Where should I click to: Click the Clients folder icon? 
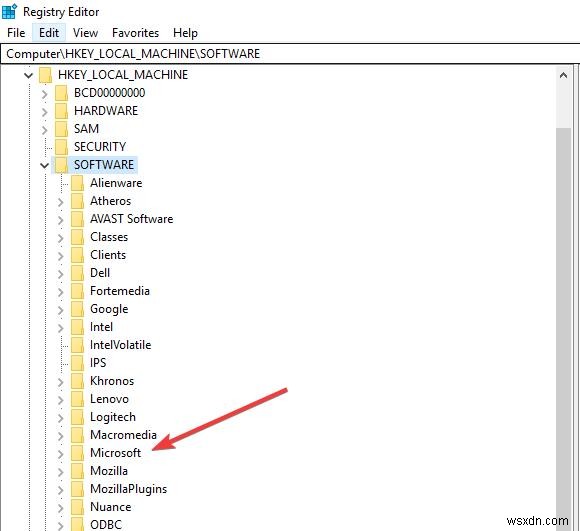coord(77,255)
